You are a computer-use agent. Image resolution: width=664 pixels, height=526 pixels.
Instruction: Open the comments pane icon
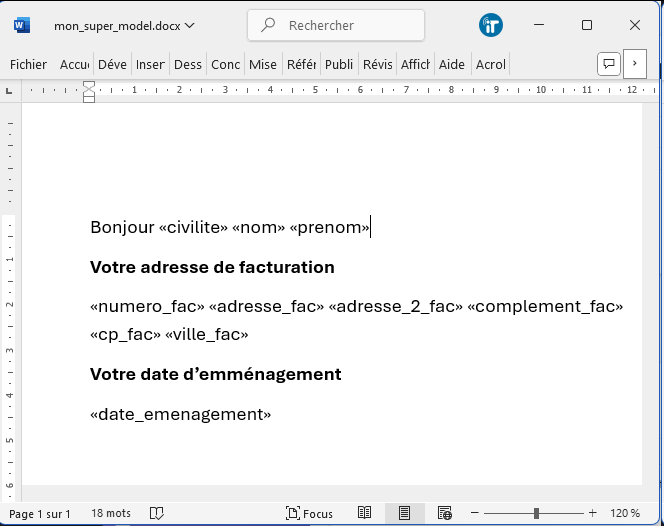click(x=608, y=64)
